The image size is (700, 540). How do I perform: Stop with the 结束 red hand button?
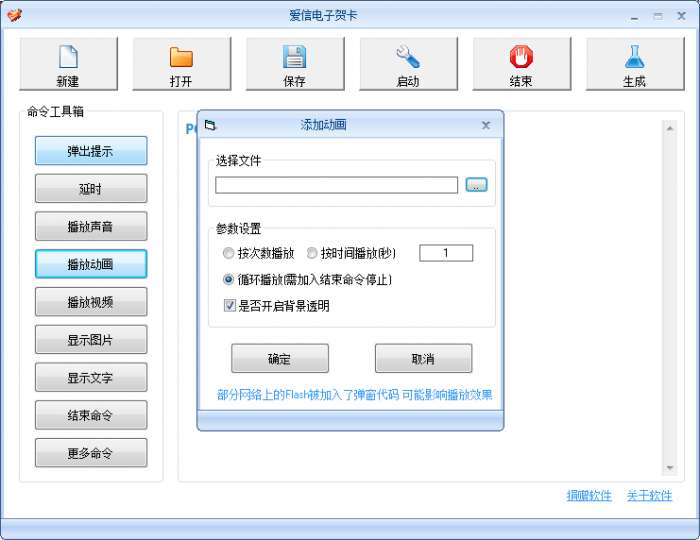coord(521,64)
